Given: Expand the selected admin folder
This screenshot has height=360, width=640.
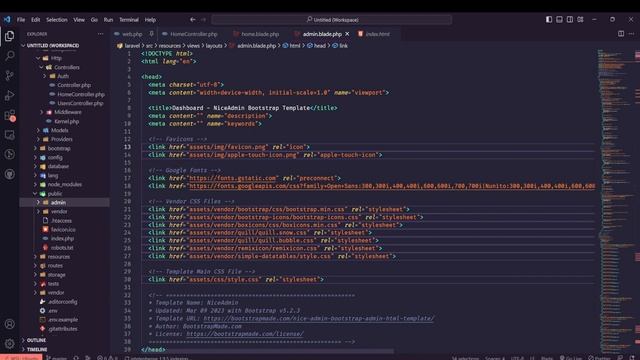Looking at the screenshot, I should click(x=38, y=202).
